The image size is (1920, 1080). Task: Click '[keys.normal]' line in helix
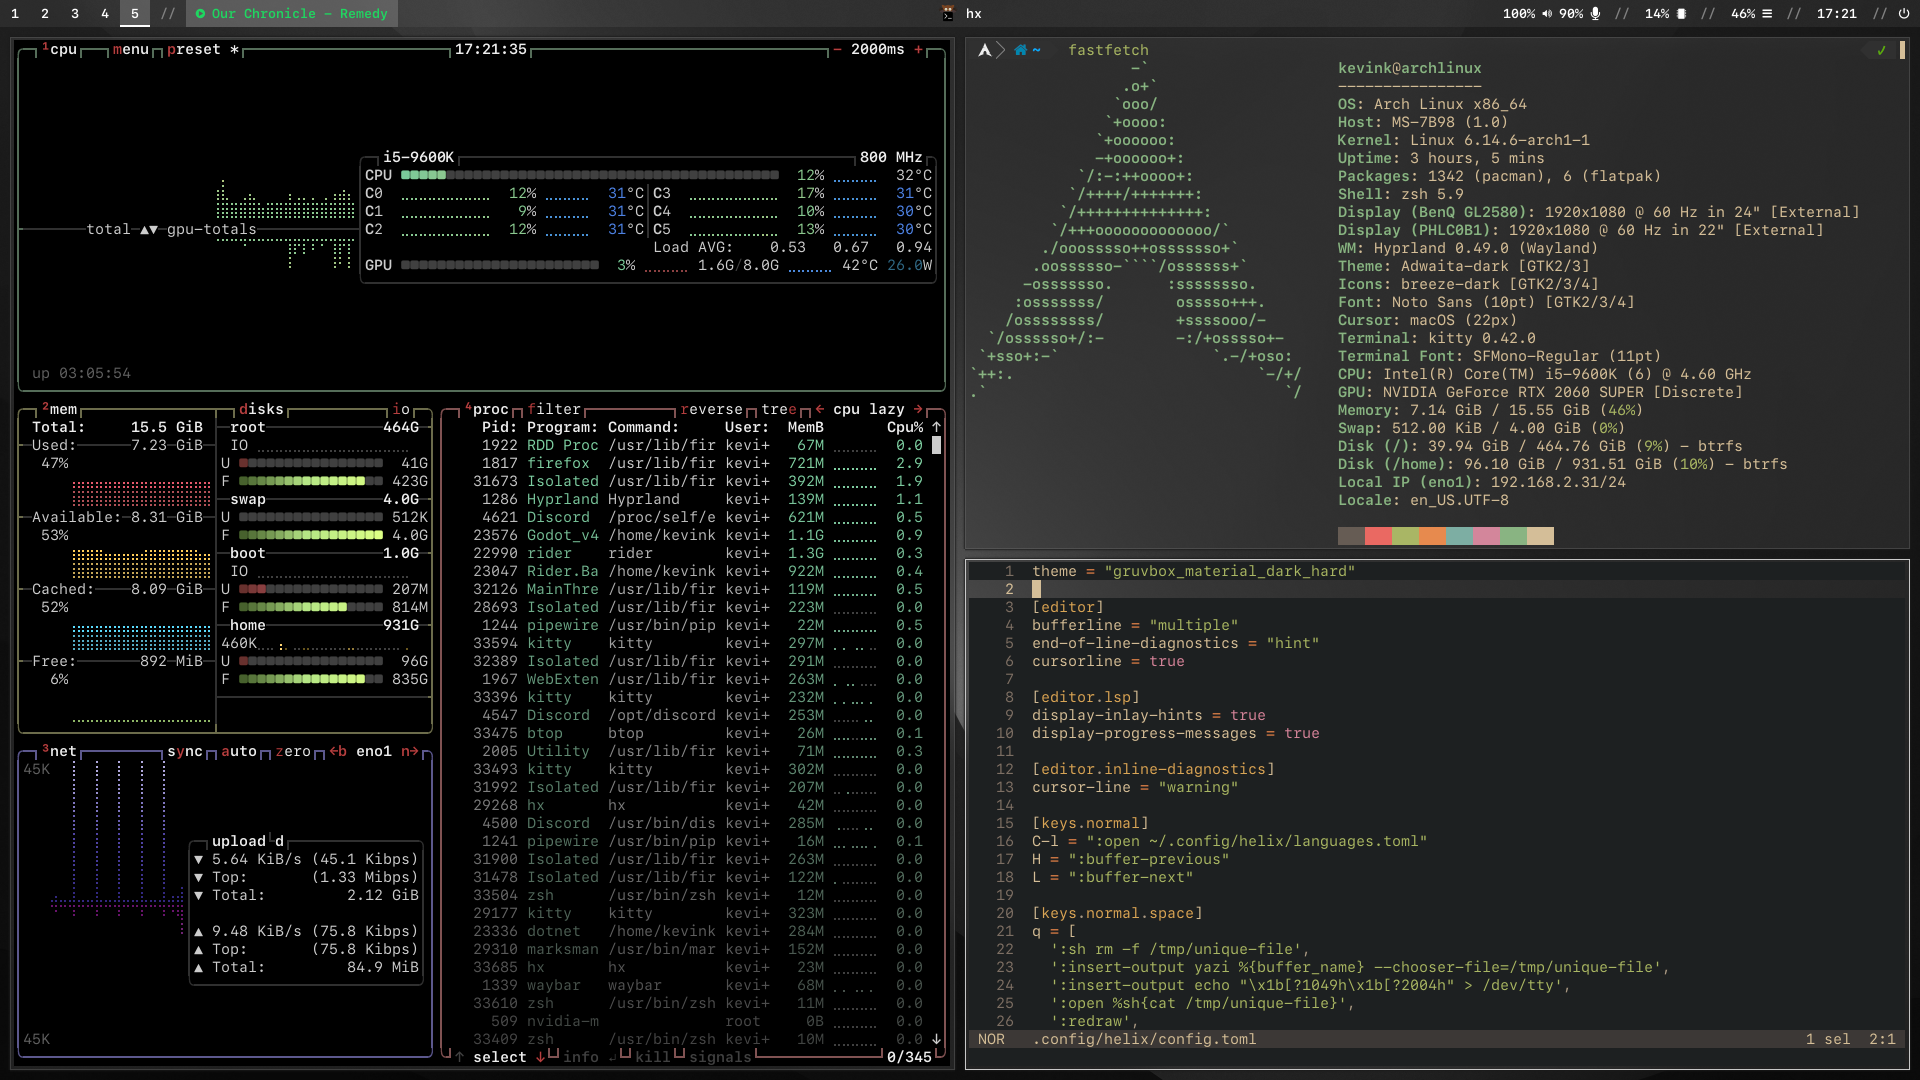point(1090,823)
